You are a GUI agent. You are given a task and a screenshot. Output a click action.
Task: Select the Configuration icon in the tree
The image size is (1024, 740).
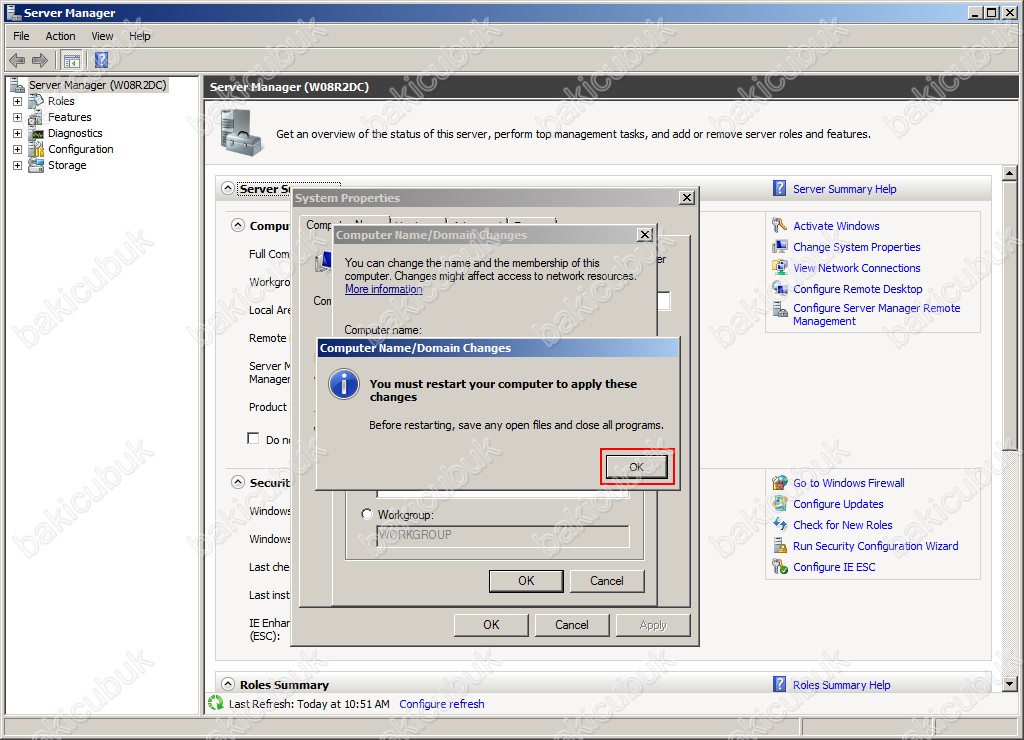pyautogui.click(x=36, y=150)
